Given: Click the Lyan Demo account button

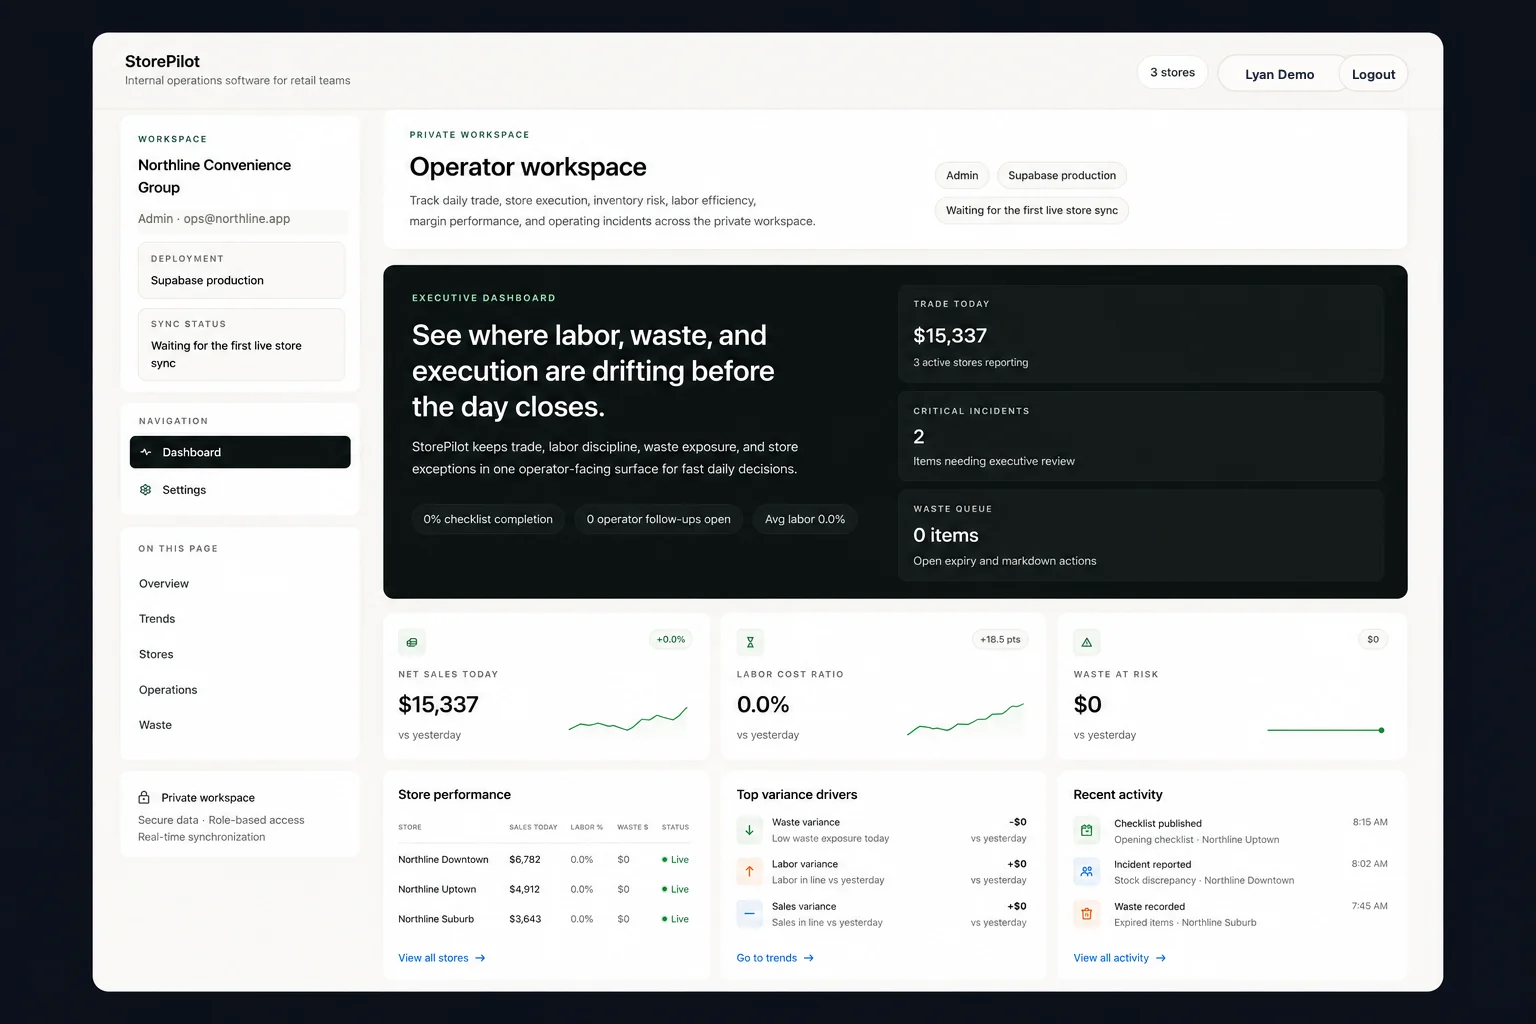Looking at the screenshot, I should tap(1280, 74).
